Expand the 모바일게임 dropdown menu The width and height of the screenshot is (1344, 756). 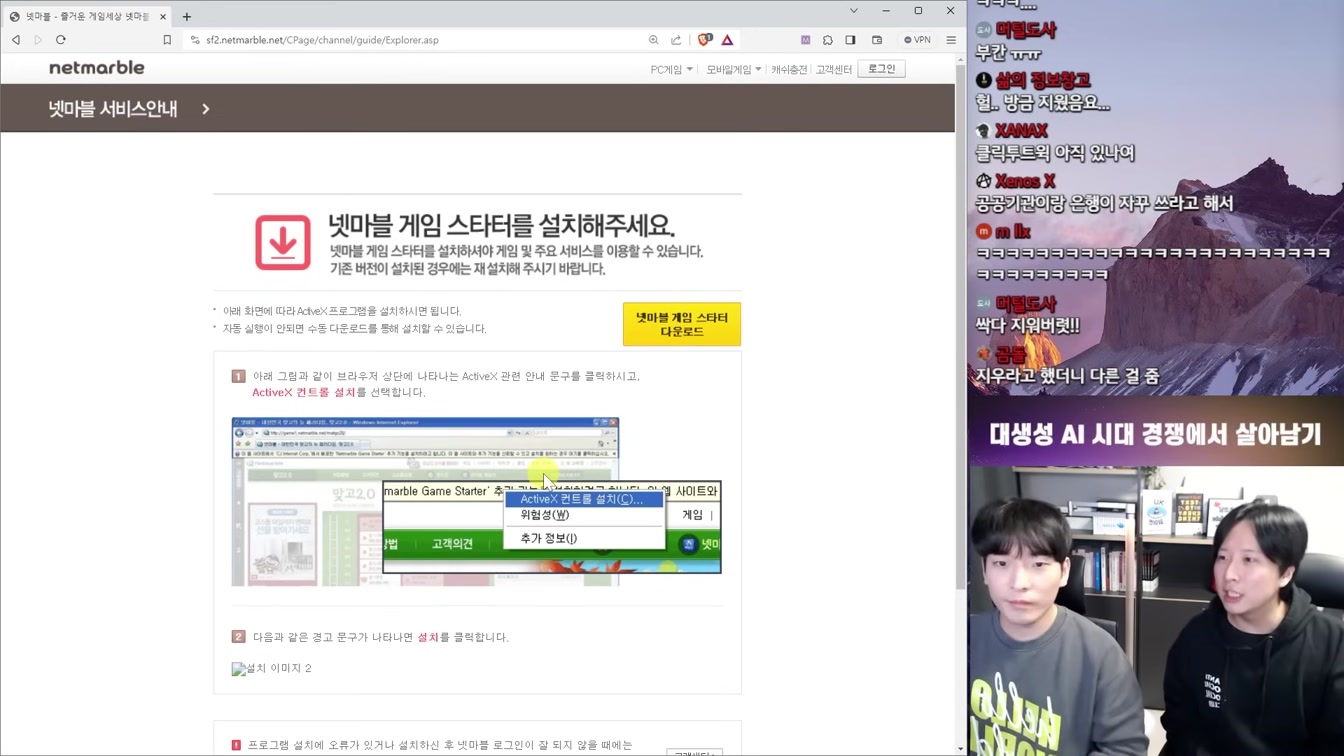(734, 69)
